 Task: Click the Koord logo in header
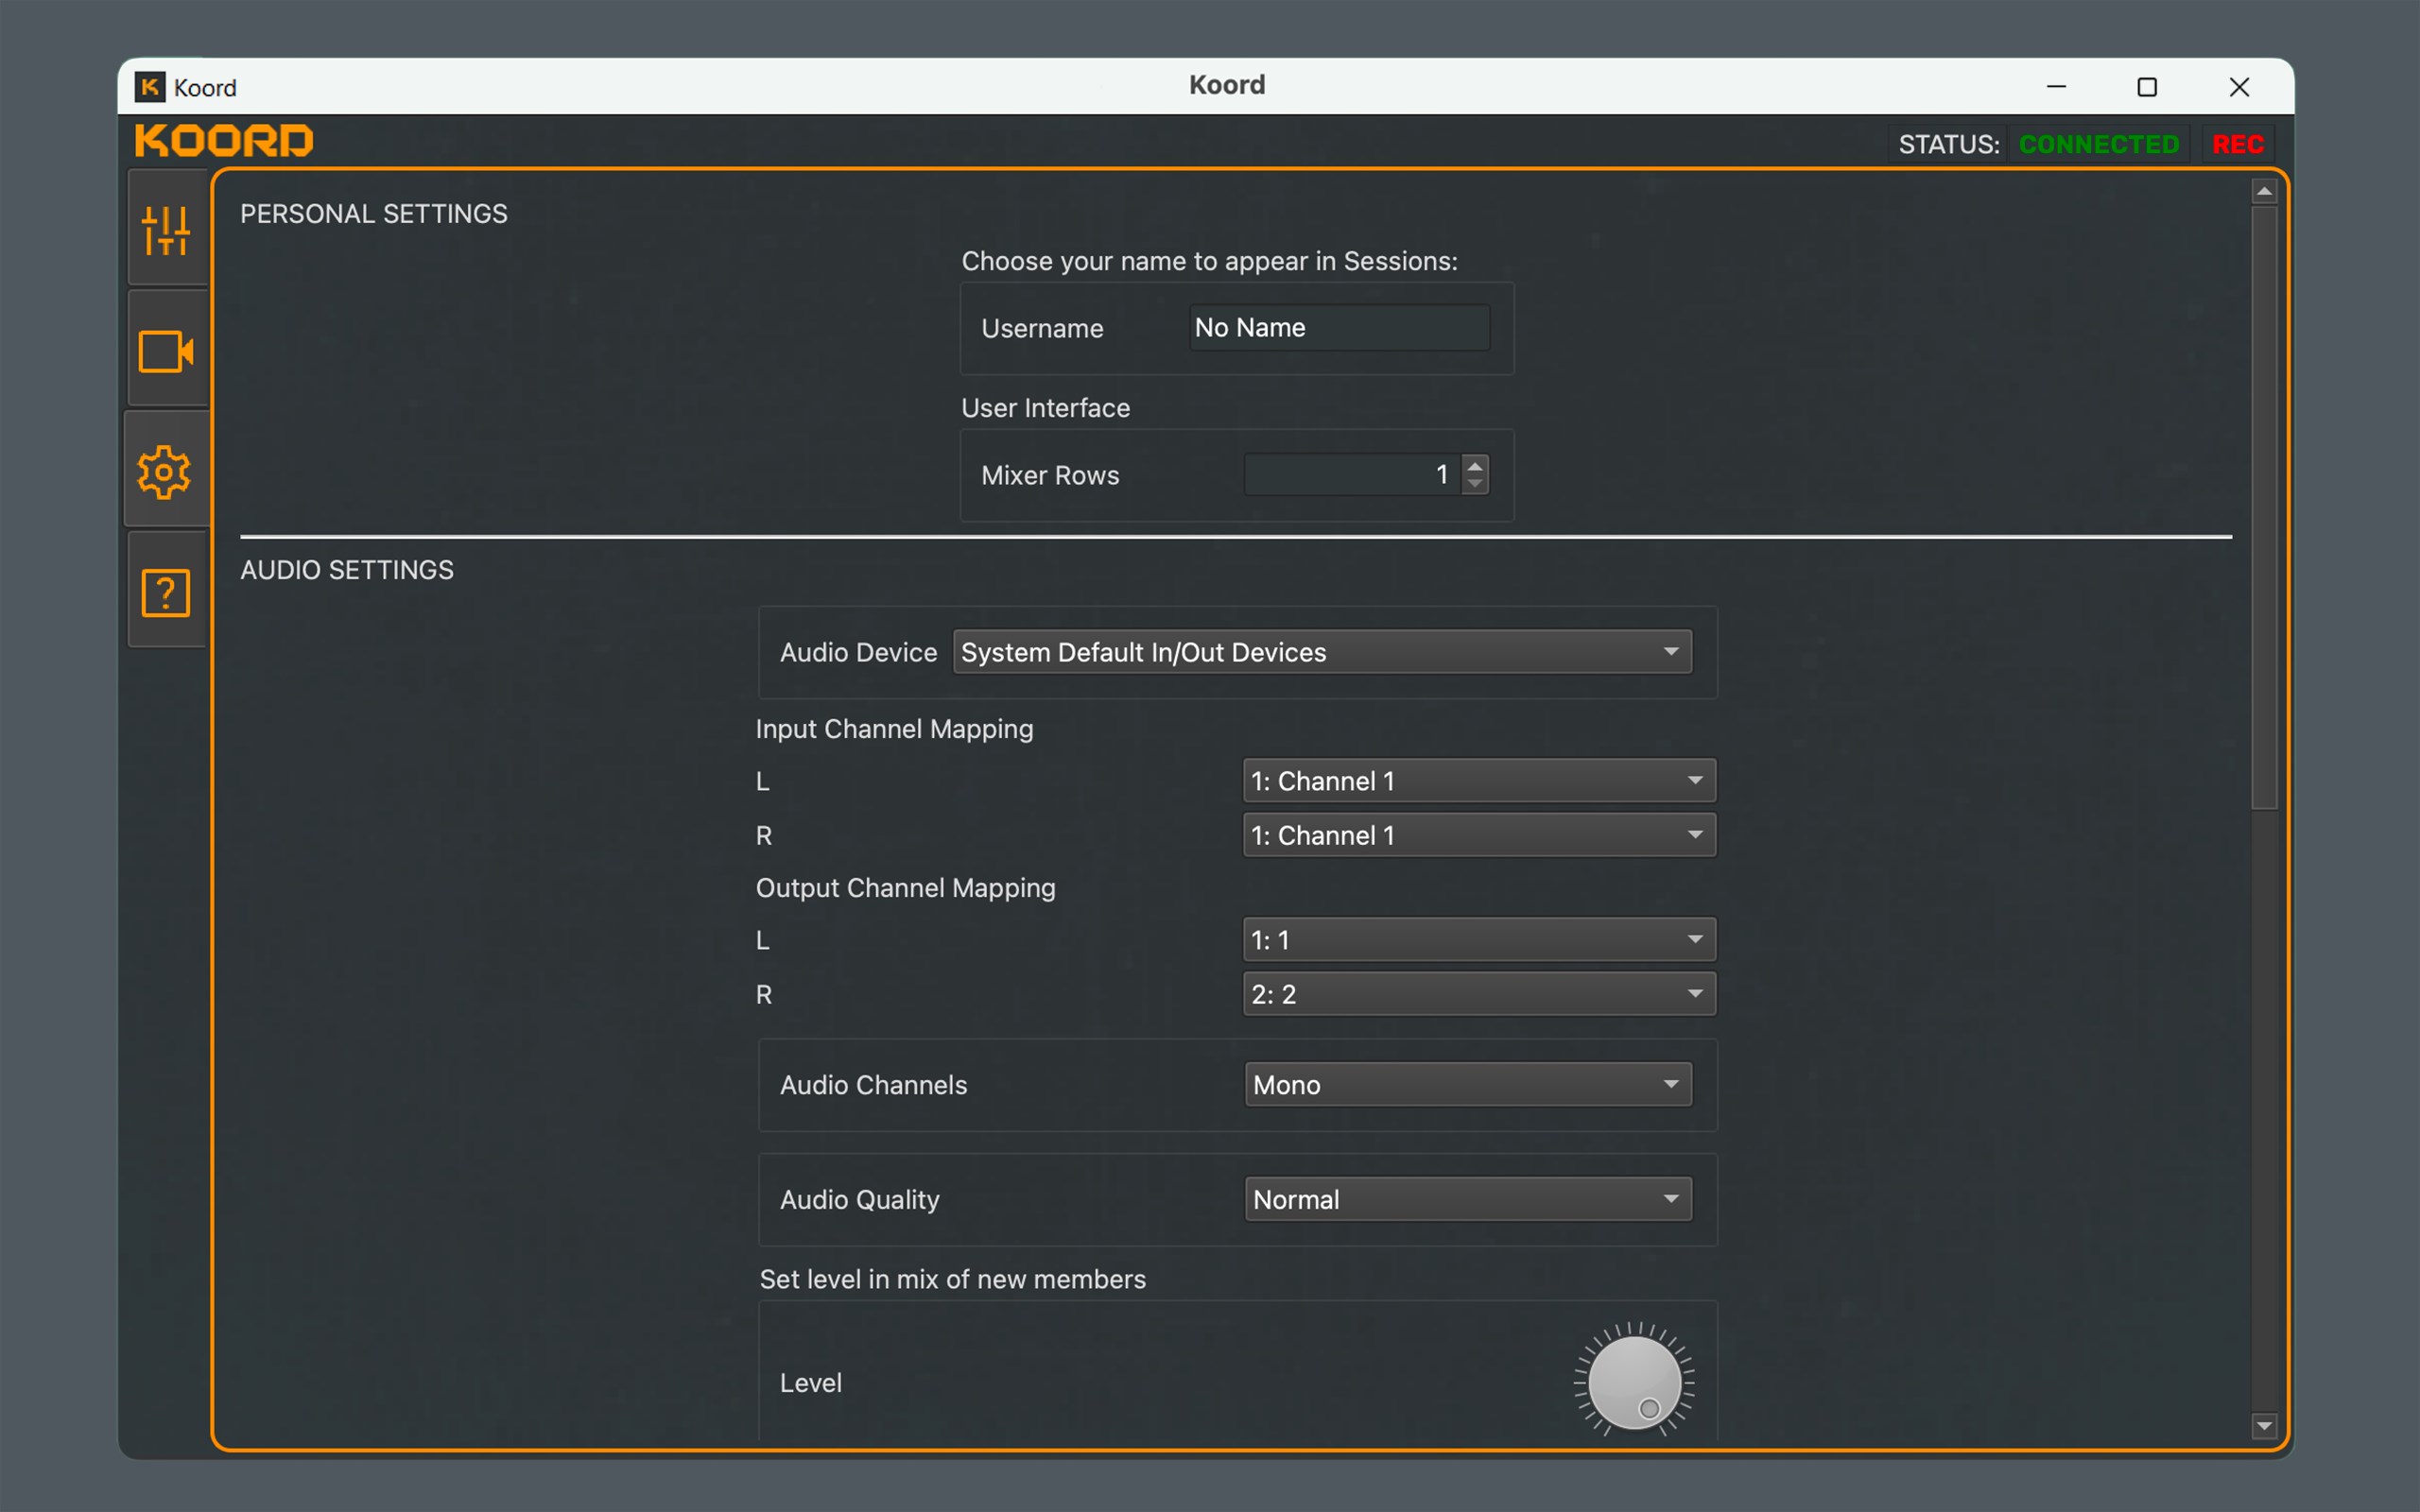pyautogui.click(x=224, y=141)
